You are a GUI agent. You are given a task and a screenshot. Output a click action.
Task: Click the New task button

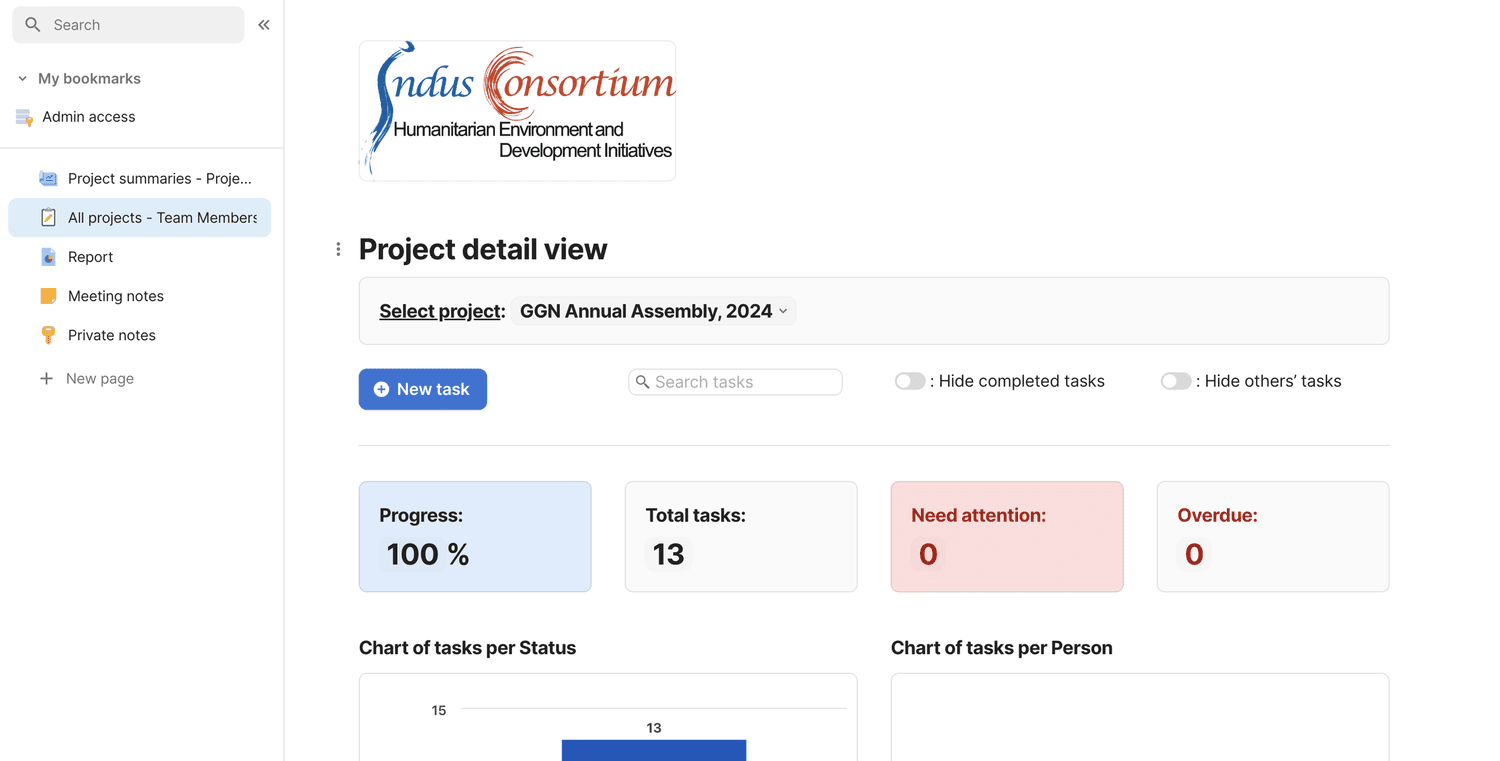[x=423, y=389]
